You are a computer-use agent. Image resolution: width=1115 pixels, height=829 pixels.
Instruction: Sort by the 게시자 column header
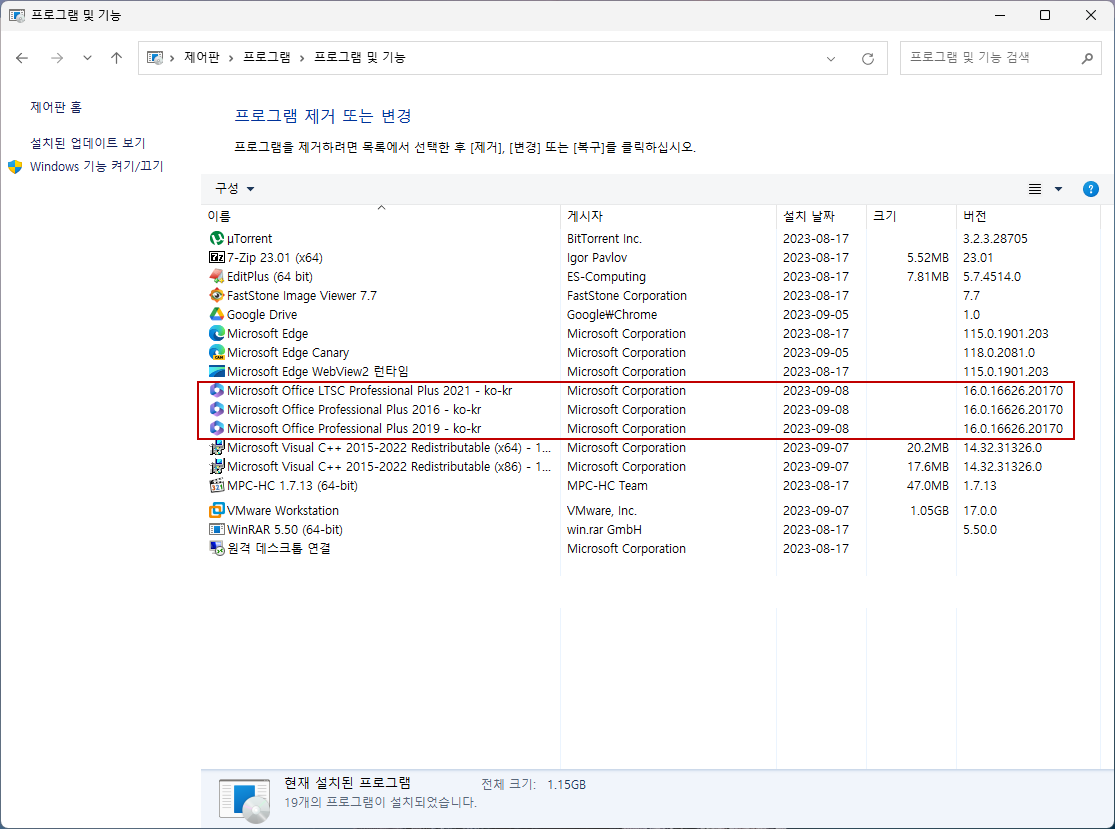click(668, 215)
